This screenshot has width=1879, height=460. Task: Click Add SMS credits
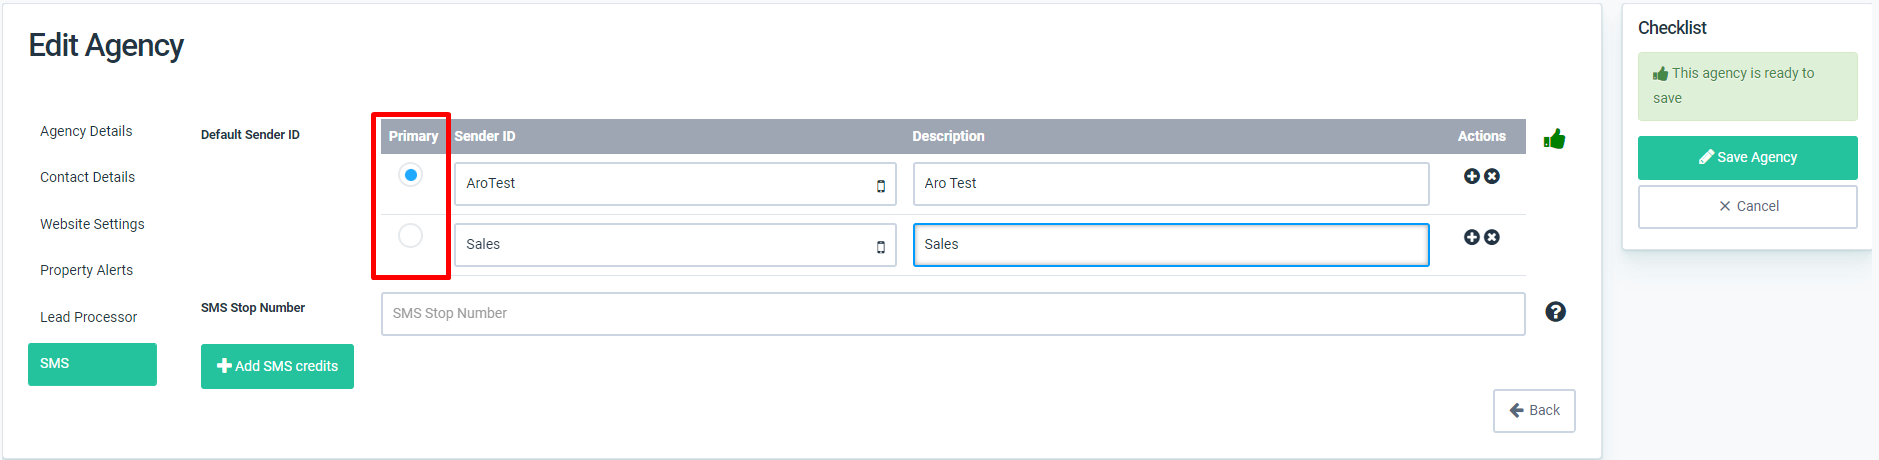coord(277,366)
